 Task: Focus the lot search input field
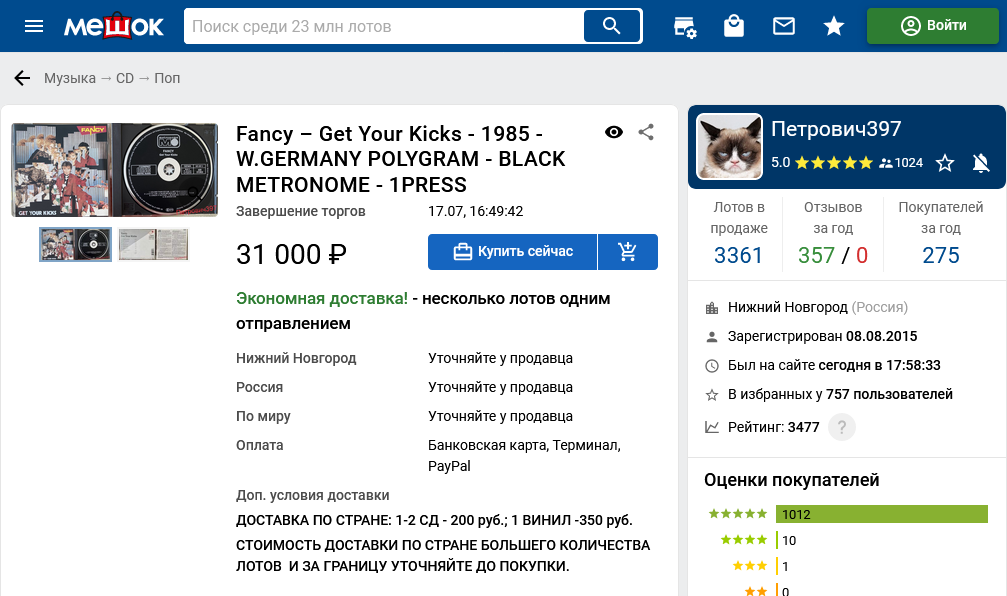[x=384, y=26]
